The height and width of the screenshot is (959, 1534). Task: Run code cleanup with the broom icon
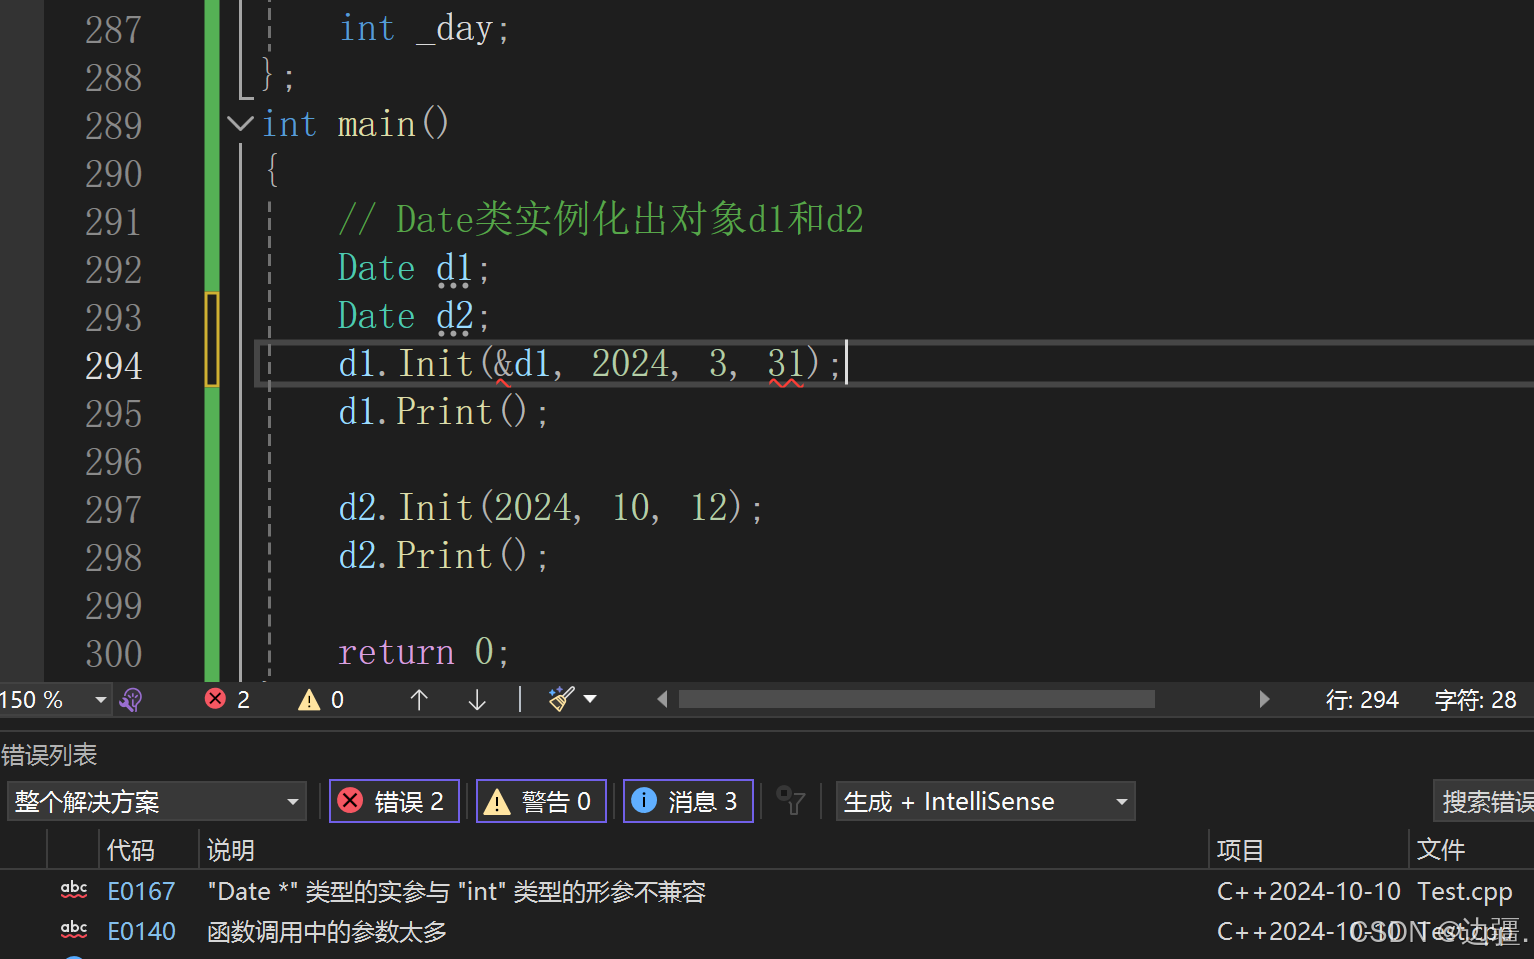click(x=562, y=699)
